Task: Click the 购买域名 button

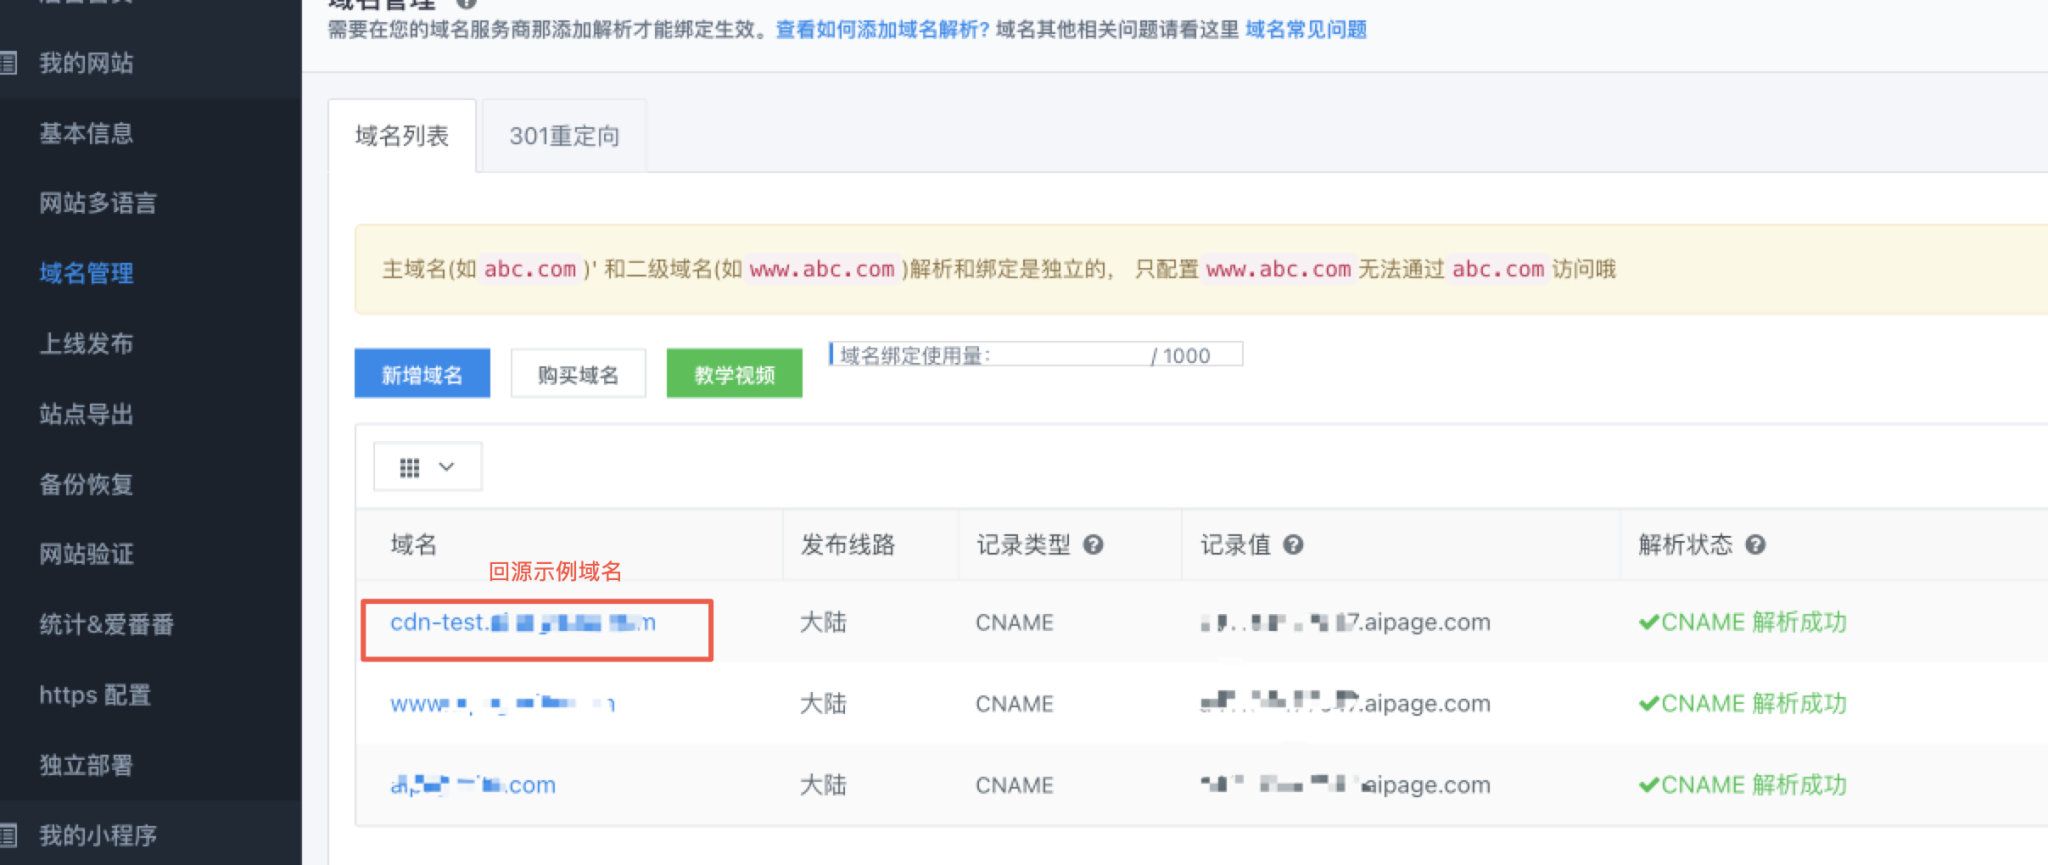Action: (x=578, y=374)
